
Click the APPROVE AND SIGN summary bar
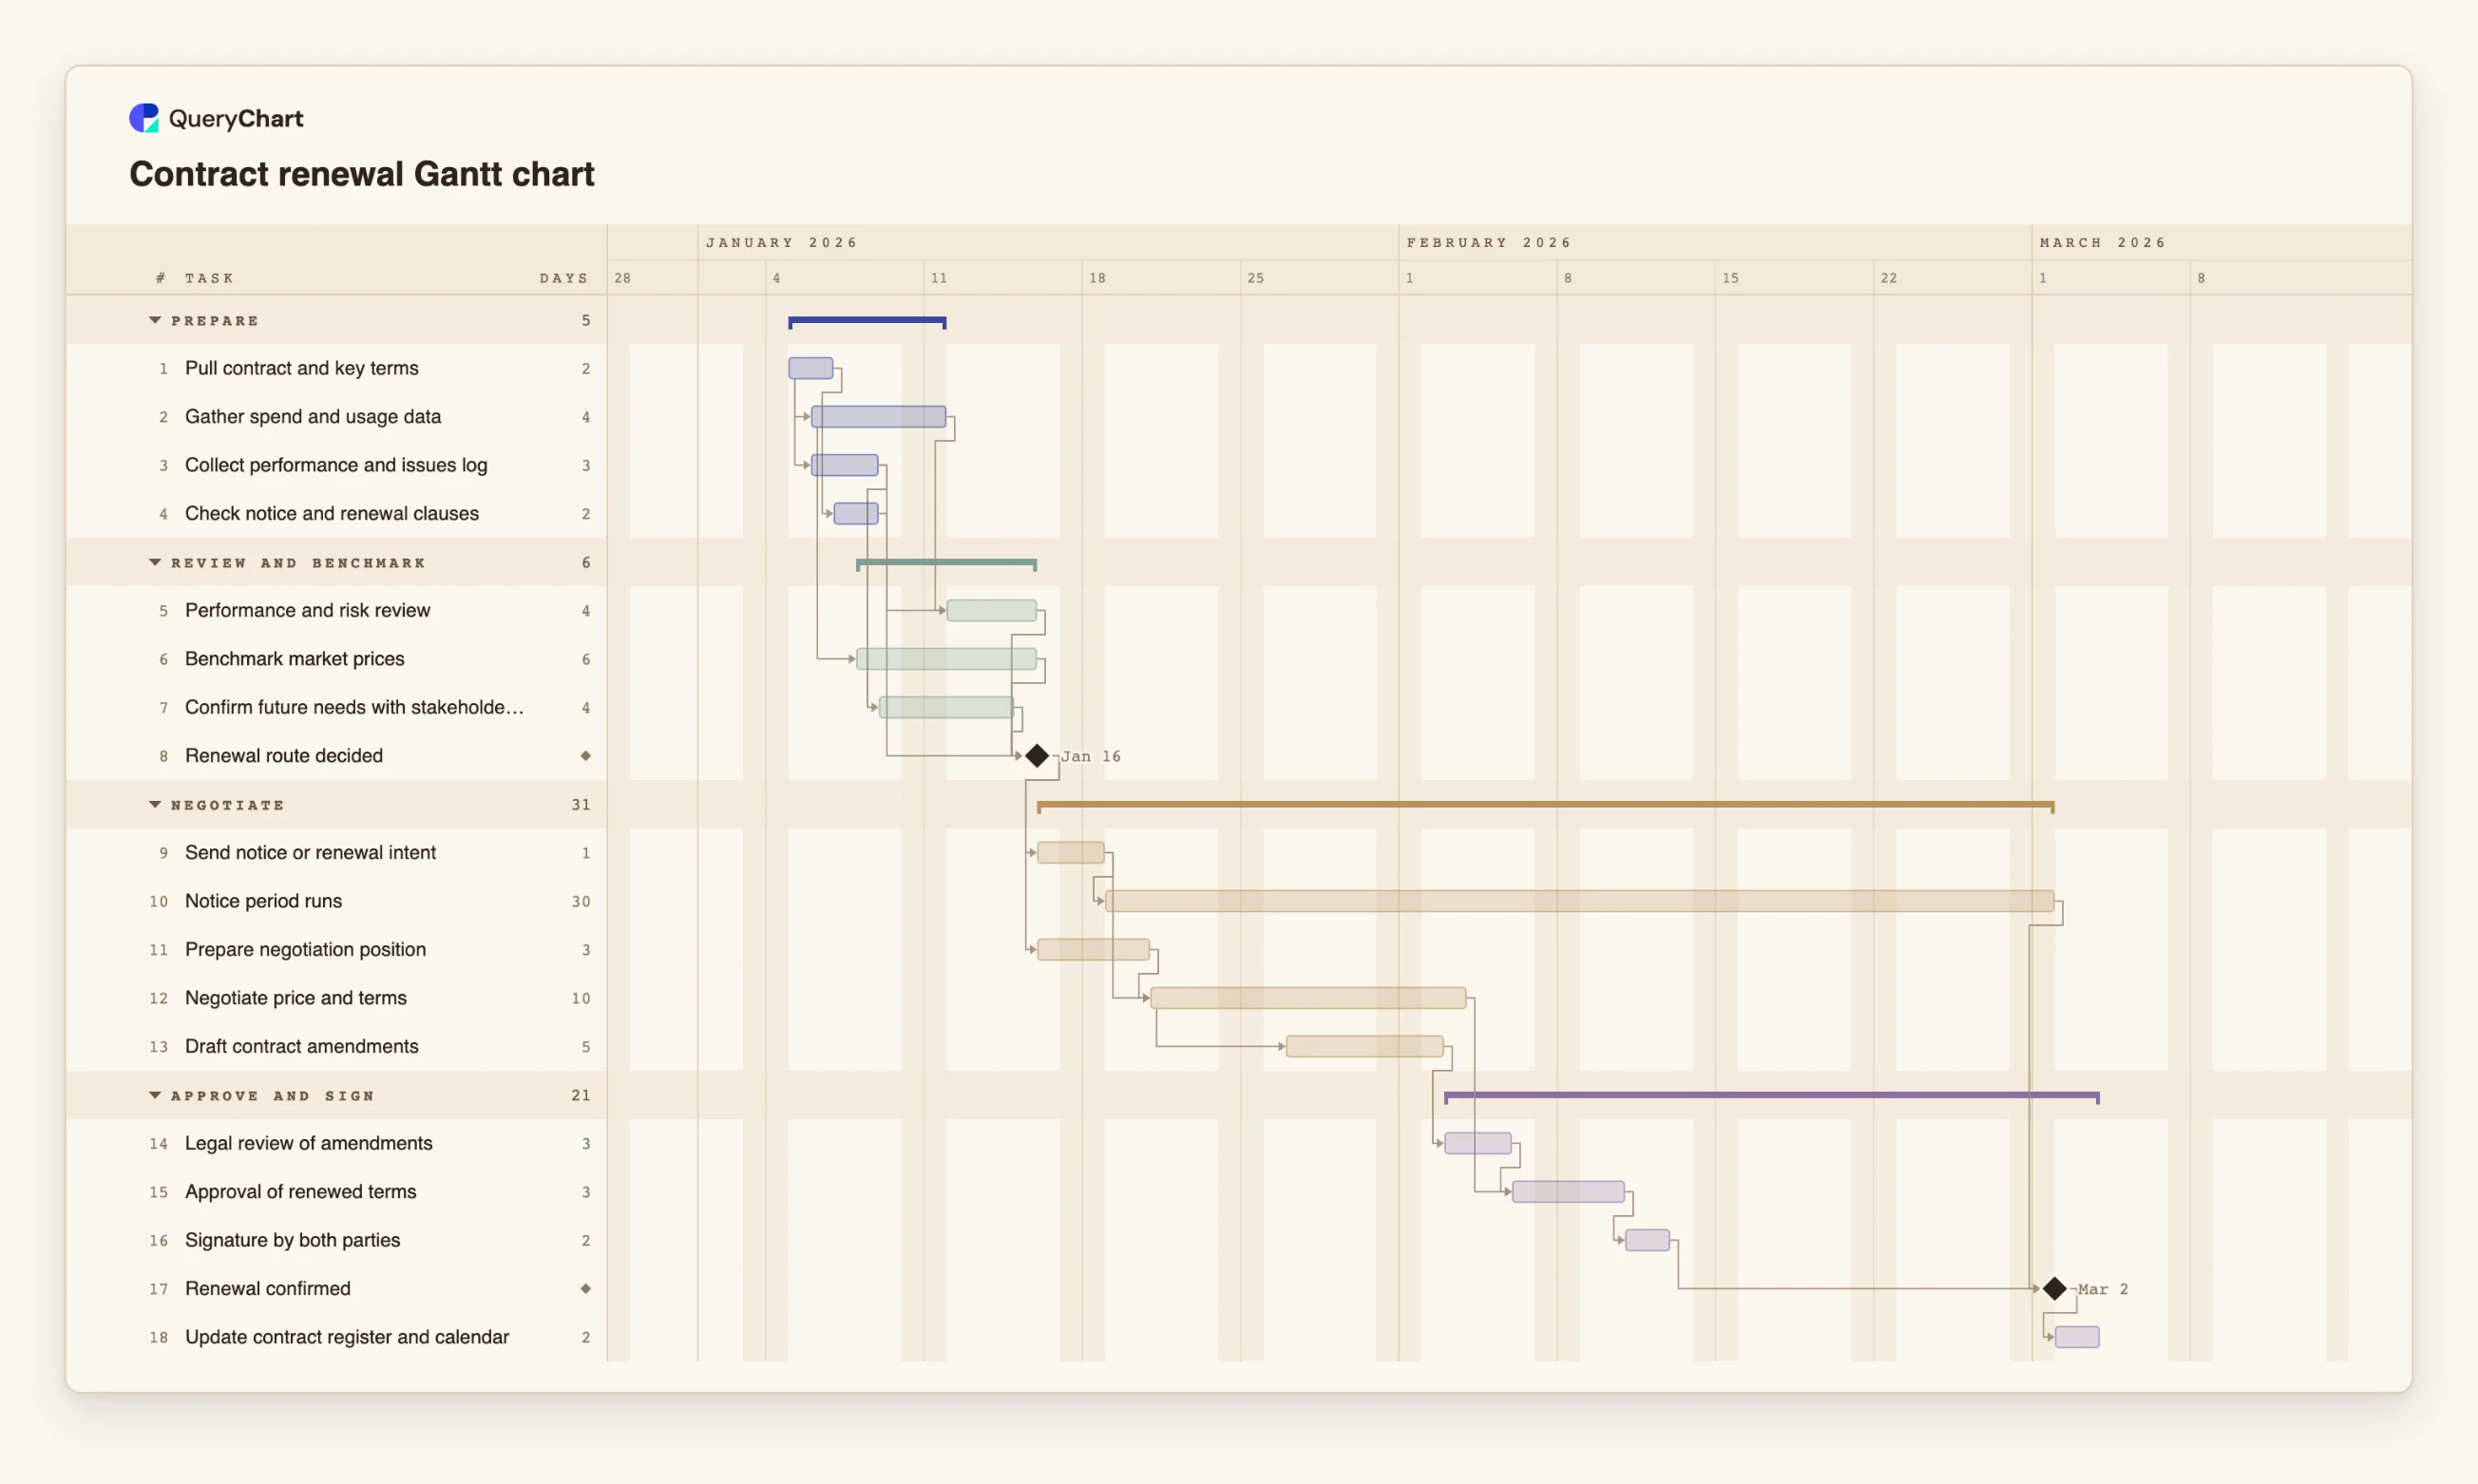coord(1771,1096)
